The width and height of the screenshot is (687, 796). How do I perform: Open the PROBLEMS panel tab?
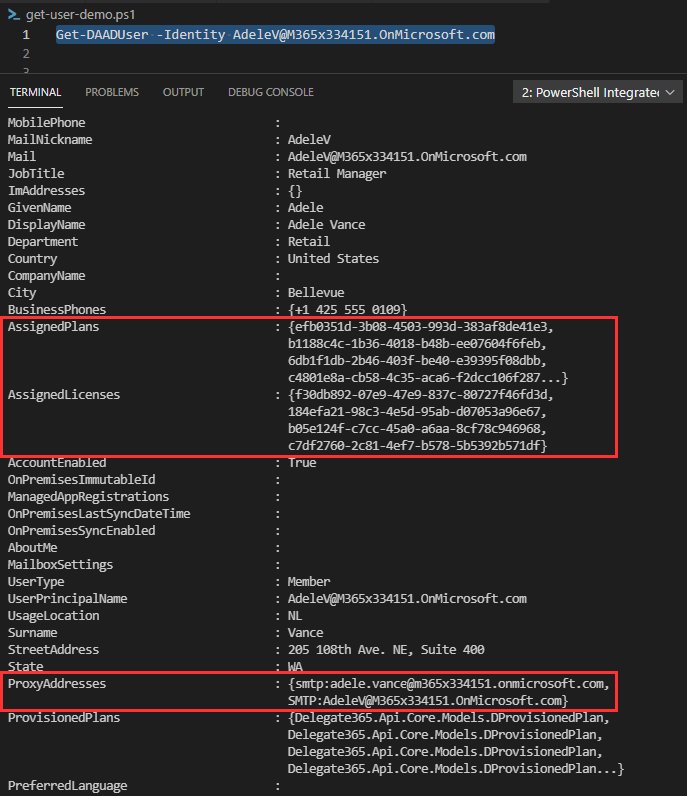pos(112,92)
